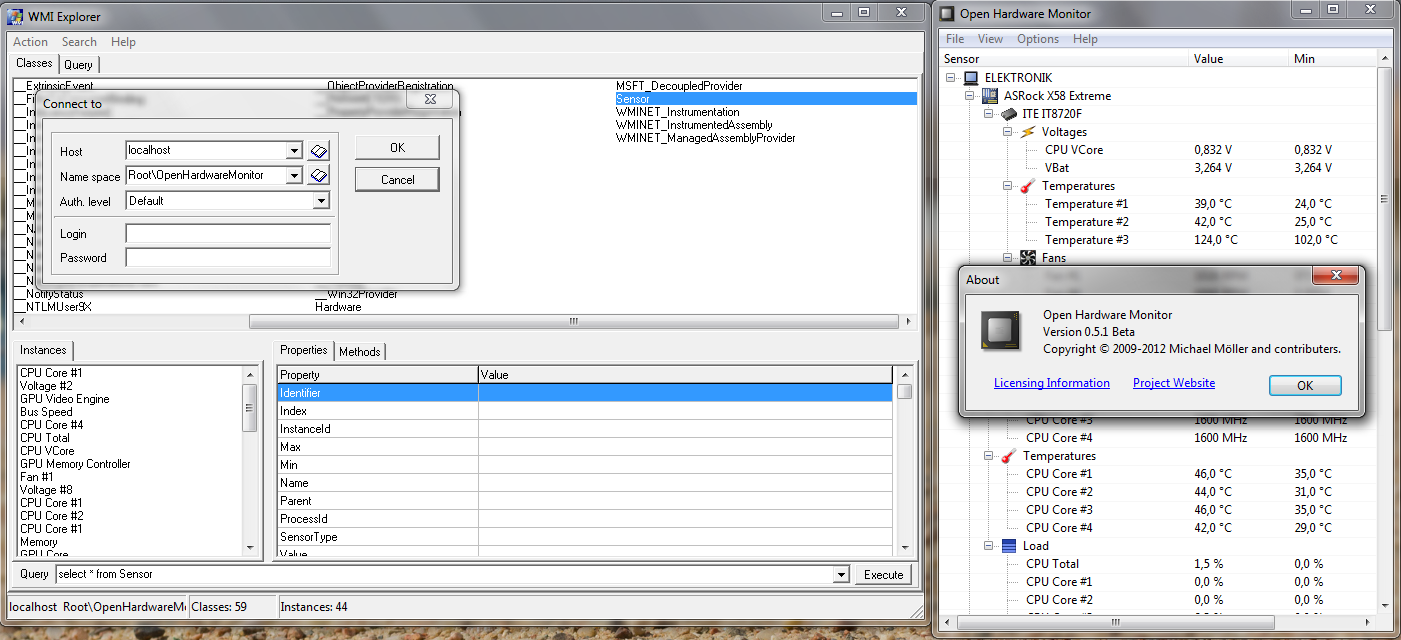Click the thermometer icon above Temperature #1
This screenshot has height=640, width=1401.
point(1027,186)
